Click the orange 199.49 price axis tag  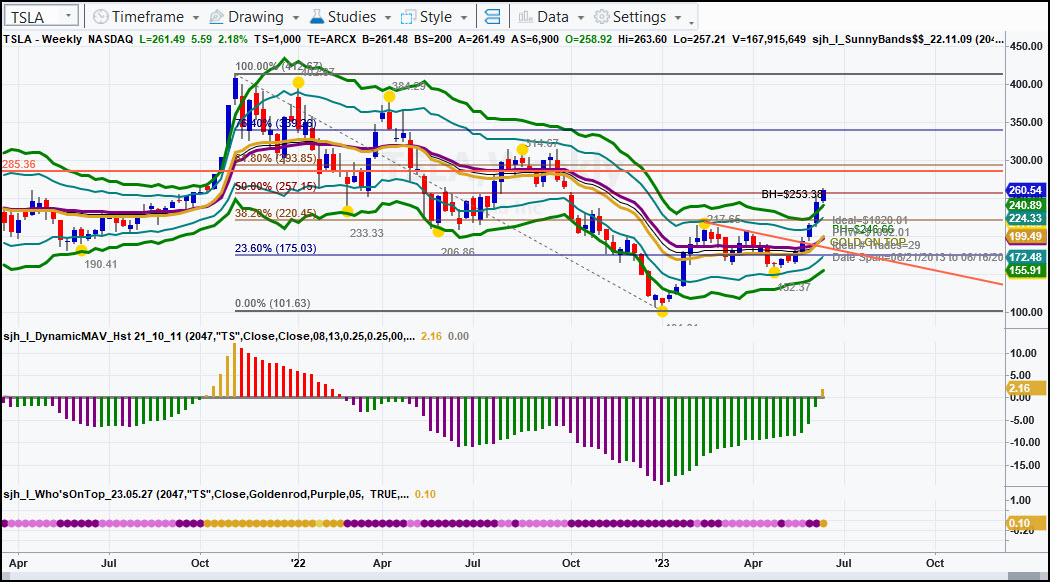point(1025,236)
